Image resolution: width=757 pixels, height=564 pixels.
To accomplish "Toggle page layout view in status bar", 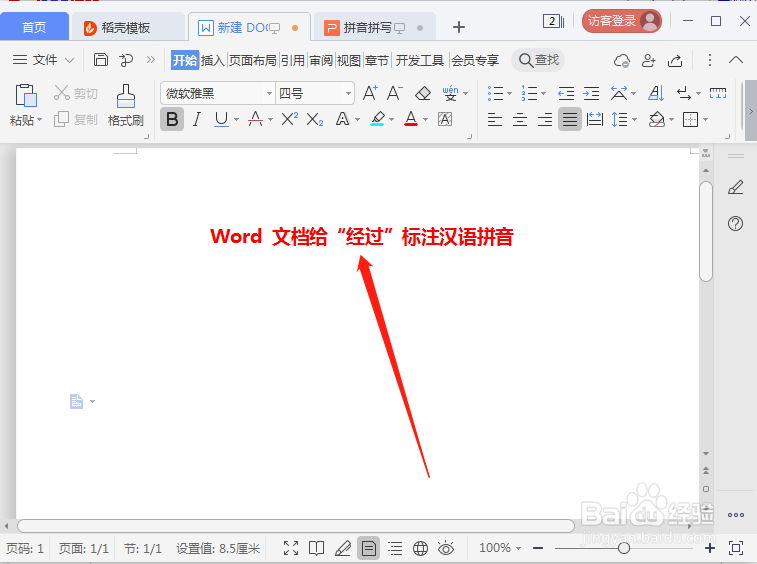I will click(368, 548).
